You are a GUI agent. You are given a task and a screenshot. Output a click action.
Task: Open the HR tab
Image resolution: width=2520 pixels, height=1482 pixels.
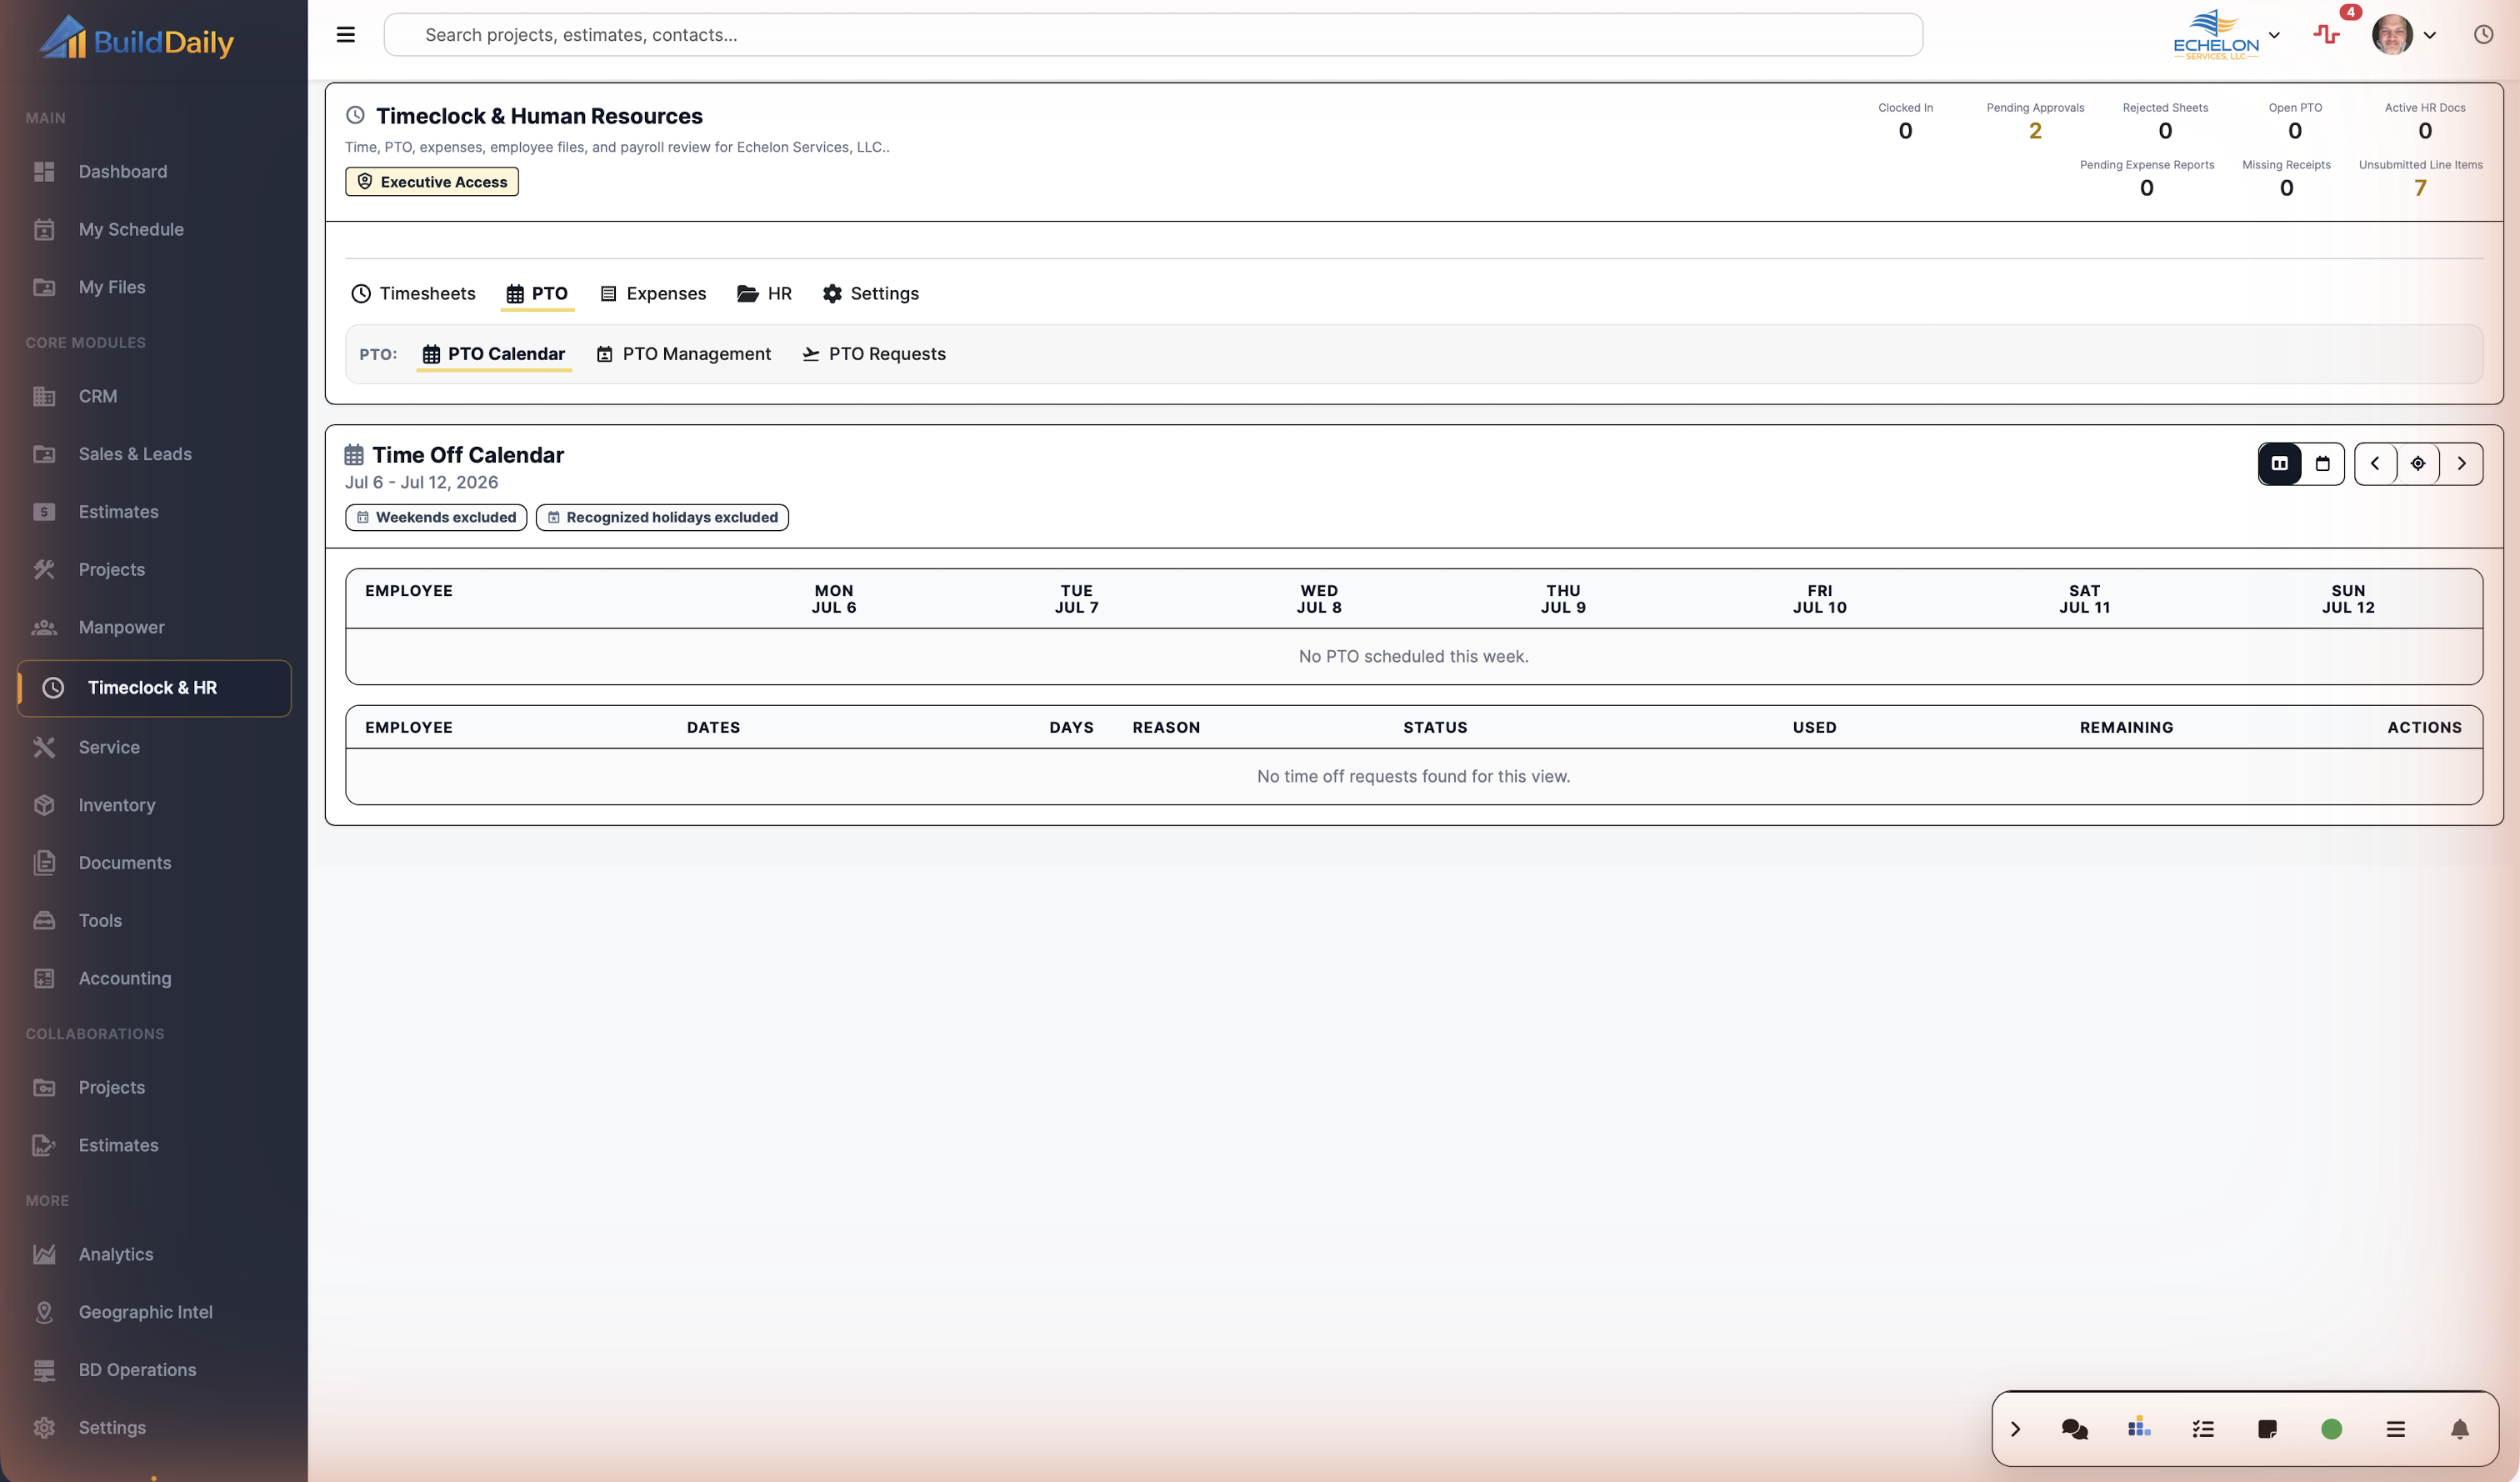click(x=765, y=293)
